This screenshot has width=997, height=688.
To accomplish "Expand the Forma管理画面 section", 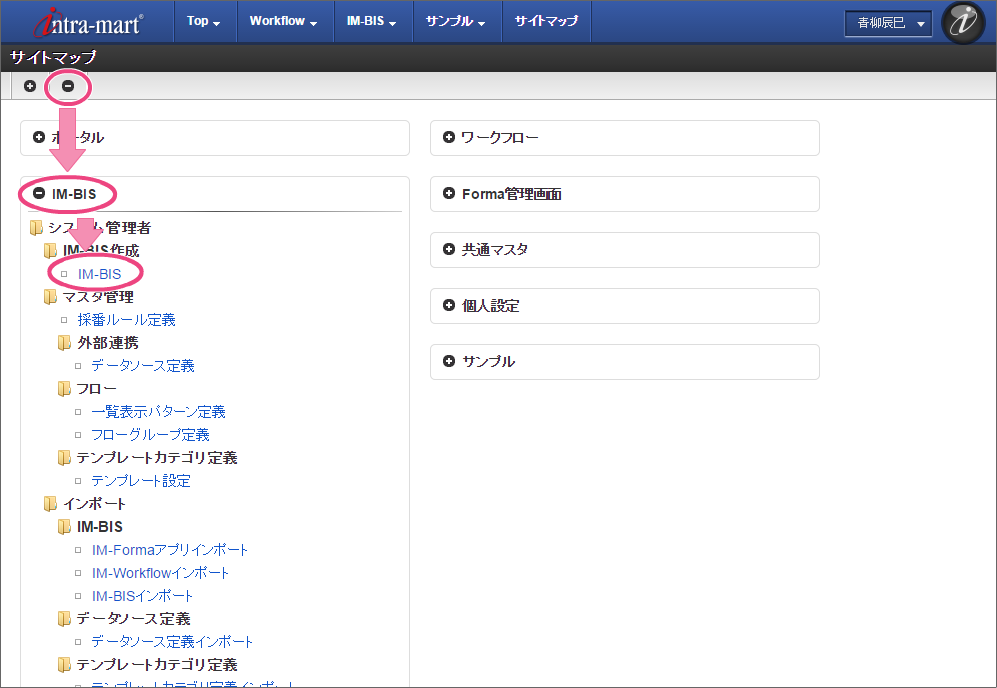I will coord(449,194).
